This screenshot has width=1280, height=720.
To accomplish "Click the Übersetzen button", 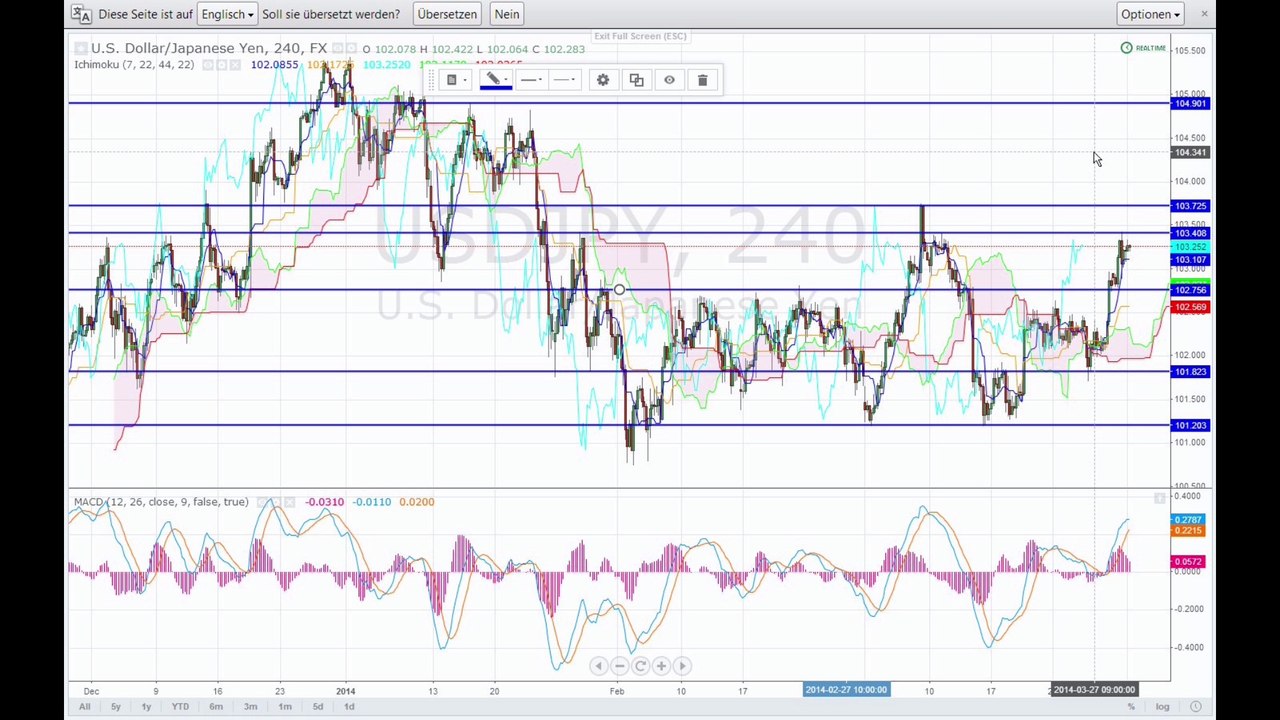I will [447, 14].
